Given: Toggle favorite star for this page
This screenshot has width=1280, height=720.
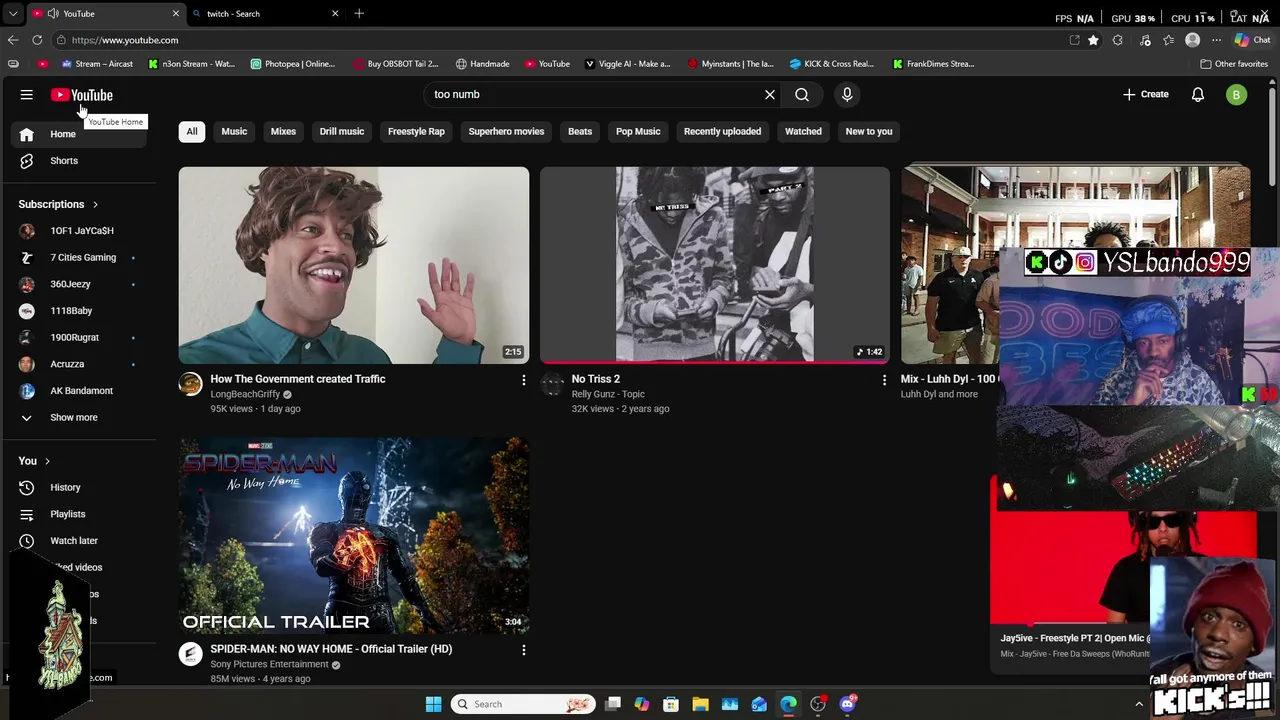Looking at the screenshot, I should tap(1093, 40).
